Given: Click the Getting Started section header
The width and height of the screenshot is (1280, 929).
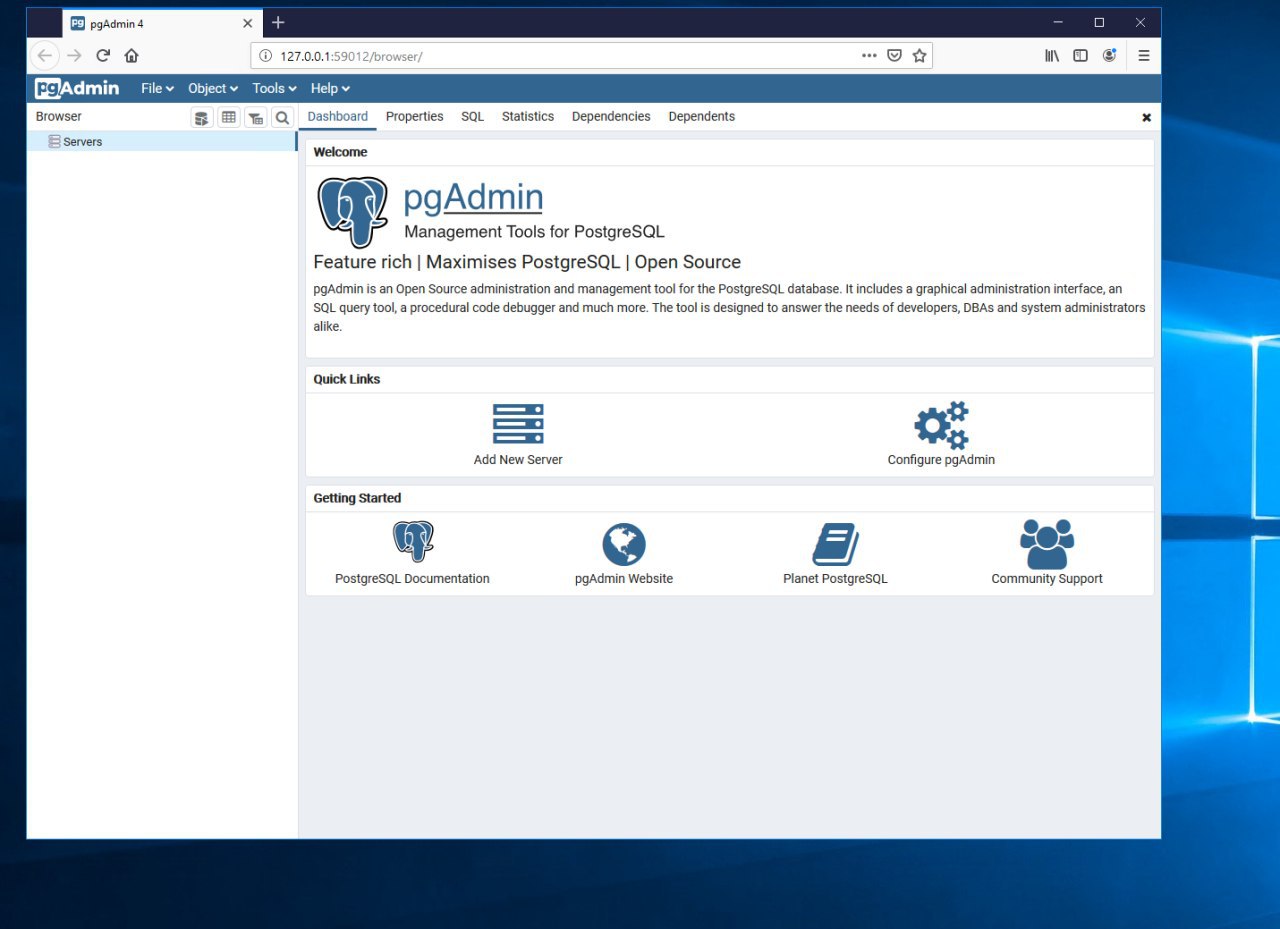Looking at the screenshot, I should coord(357,498).
